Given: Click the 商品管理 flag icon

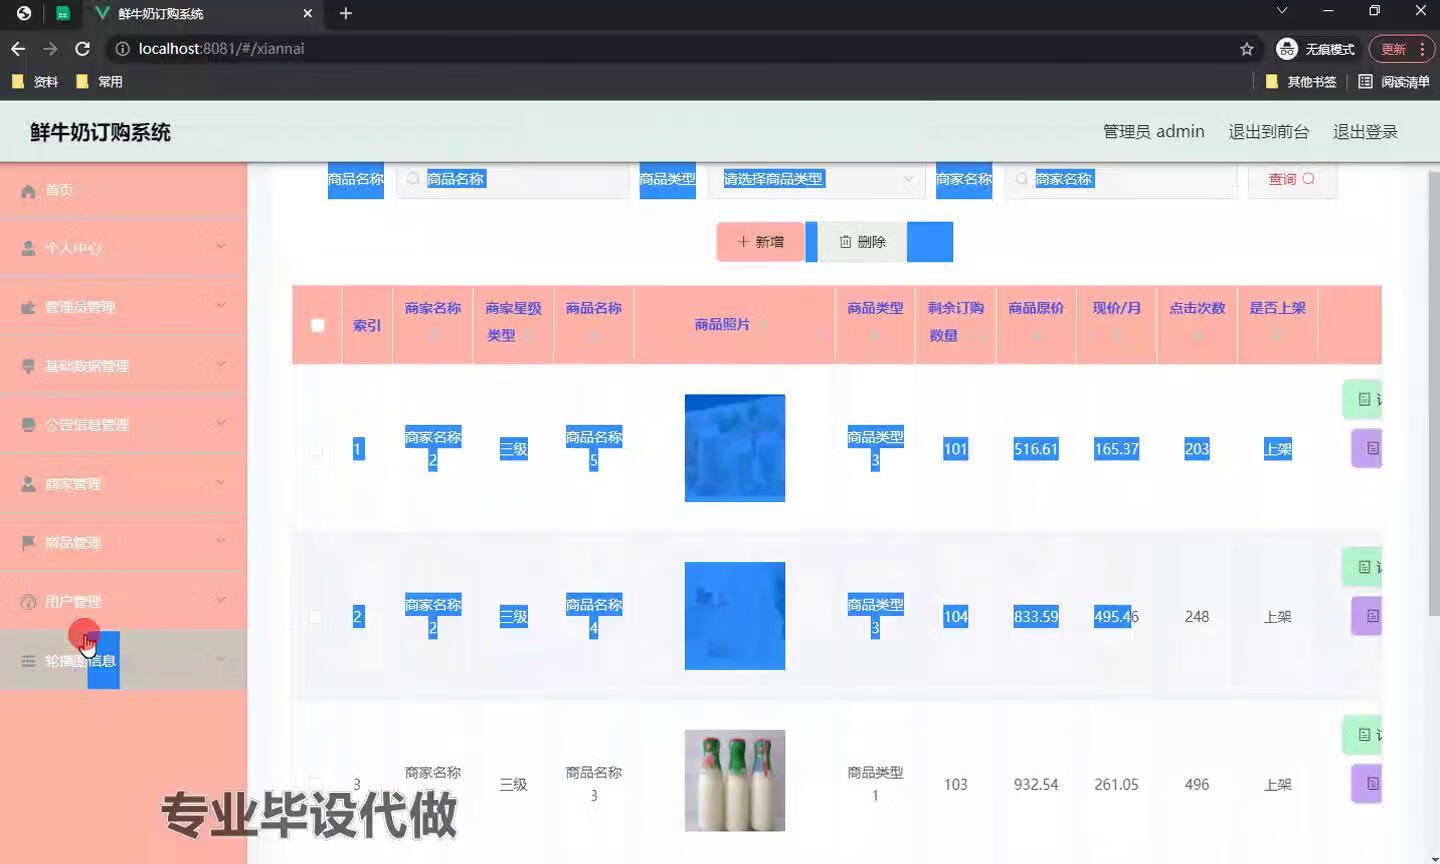Looking at the screenshot, I should (x=28, y=543).
